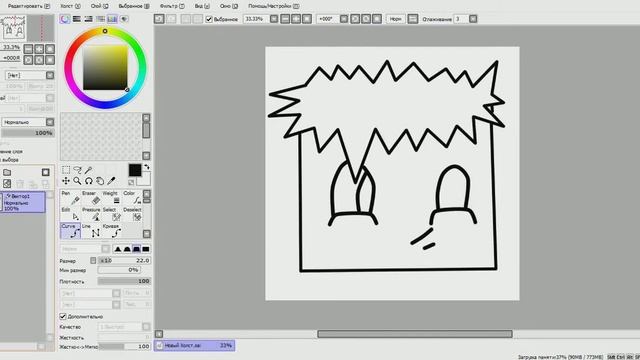This screenshot has height=360, width=640.
Task: Select the eyedropper tool
Action: (111, 181)
